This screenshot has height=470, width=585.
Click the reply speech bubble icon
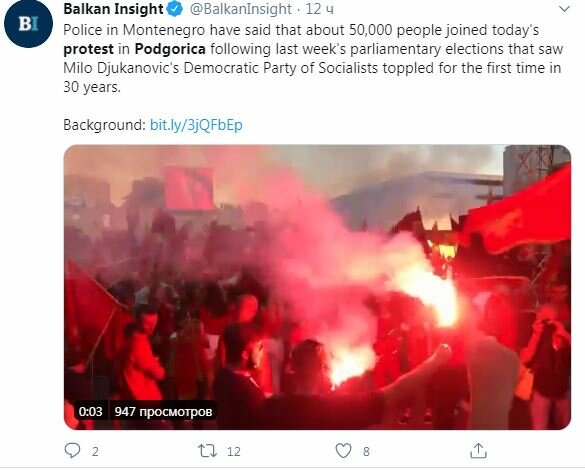point(72,450)
